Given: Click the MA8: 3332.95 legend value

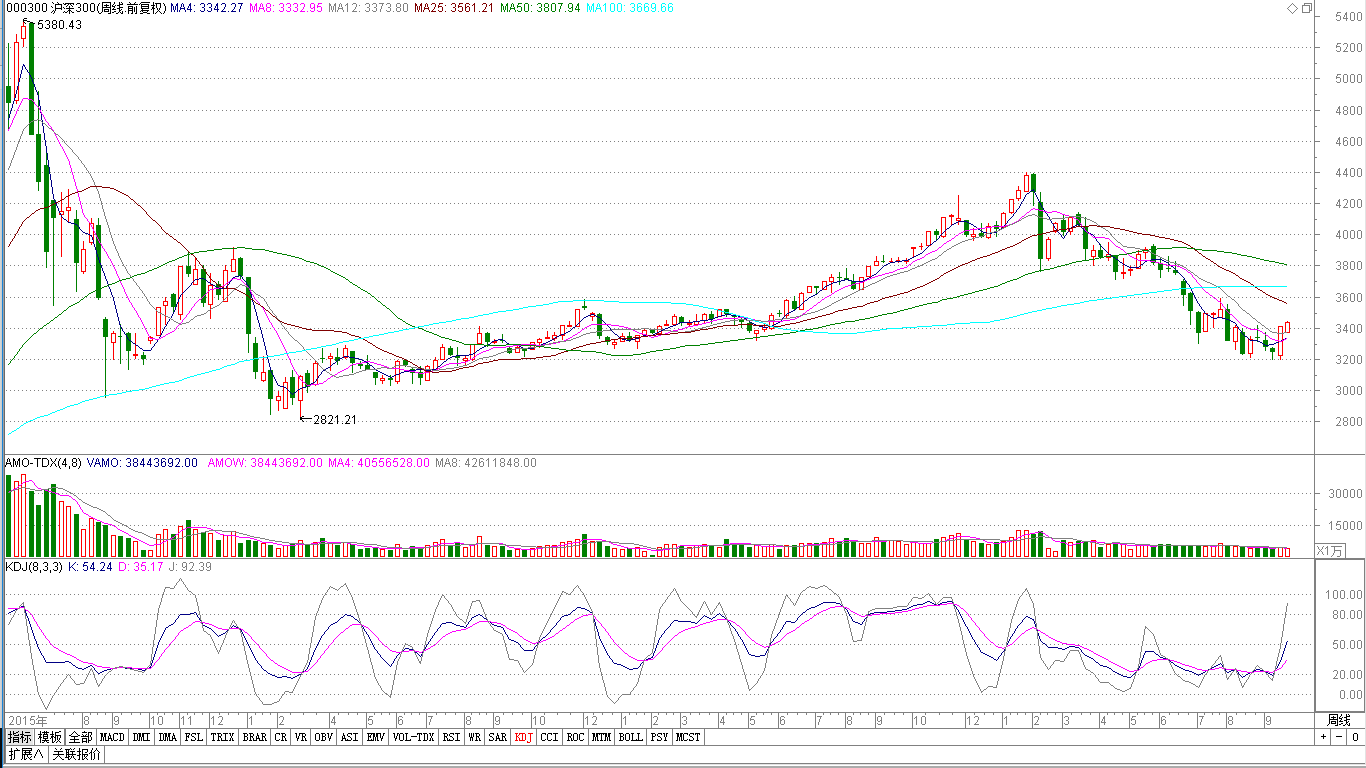Looking at the screenshot, I should point(286,8).
